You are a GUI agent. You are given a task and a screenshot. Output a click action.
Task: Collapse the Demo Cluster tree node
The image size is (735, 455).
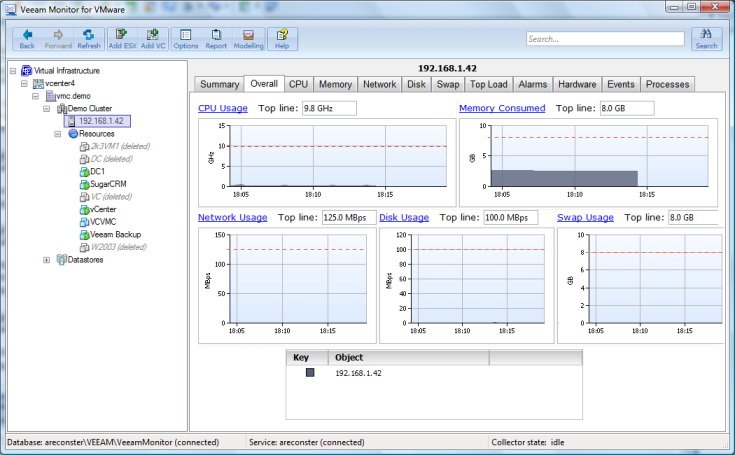46,108
